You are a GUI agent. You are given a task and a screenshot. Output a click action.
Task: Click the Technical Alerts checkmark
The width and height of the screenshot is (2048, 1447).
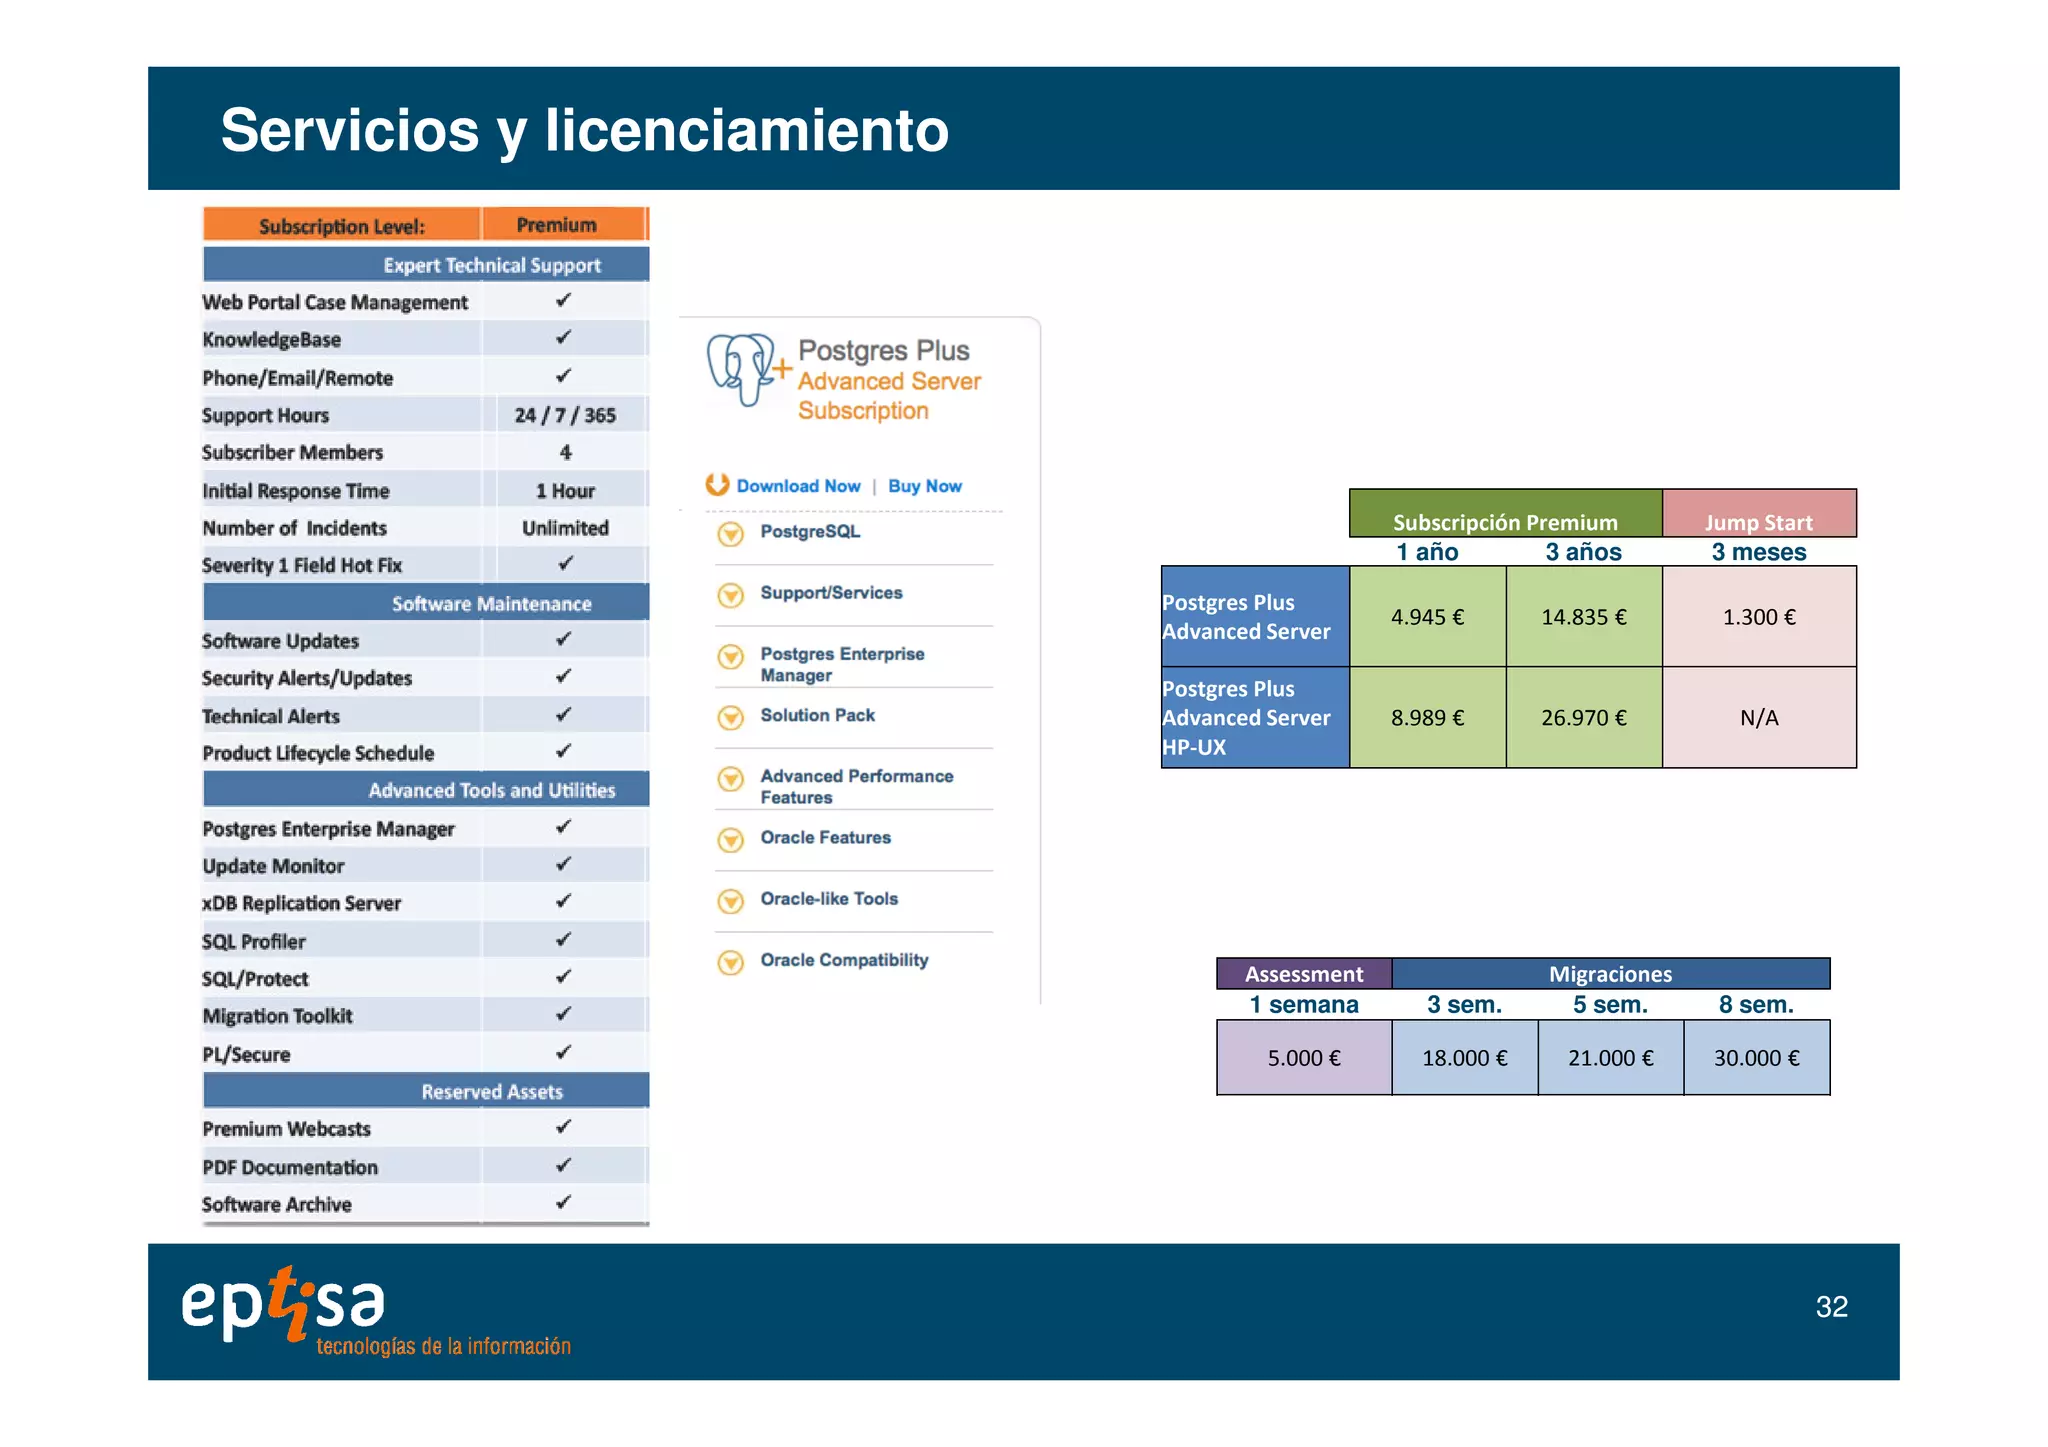click(x=564, y=714)
